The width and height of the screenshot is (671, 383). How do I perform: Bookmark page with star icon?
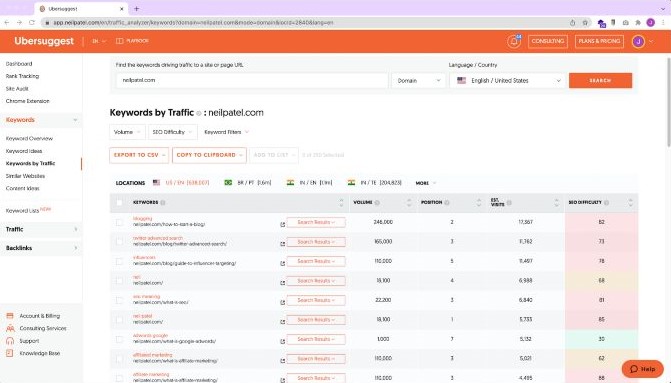[x=585, y=23]
